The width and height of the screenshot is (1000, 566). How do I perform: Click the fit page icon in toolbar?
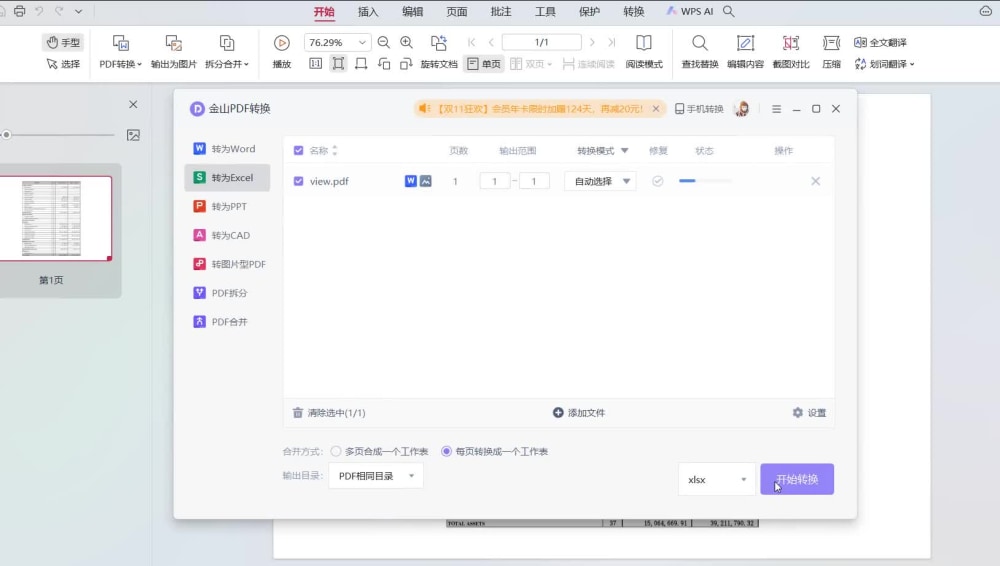click(338, 64)
